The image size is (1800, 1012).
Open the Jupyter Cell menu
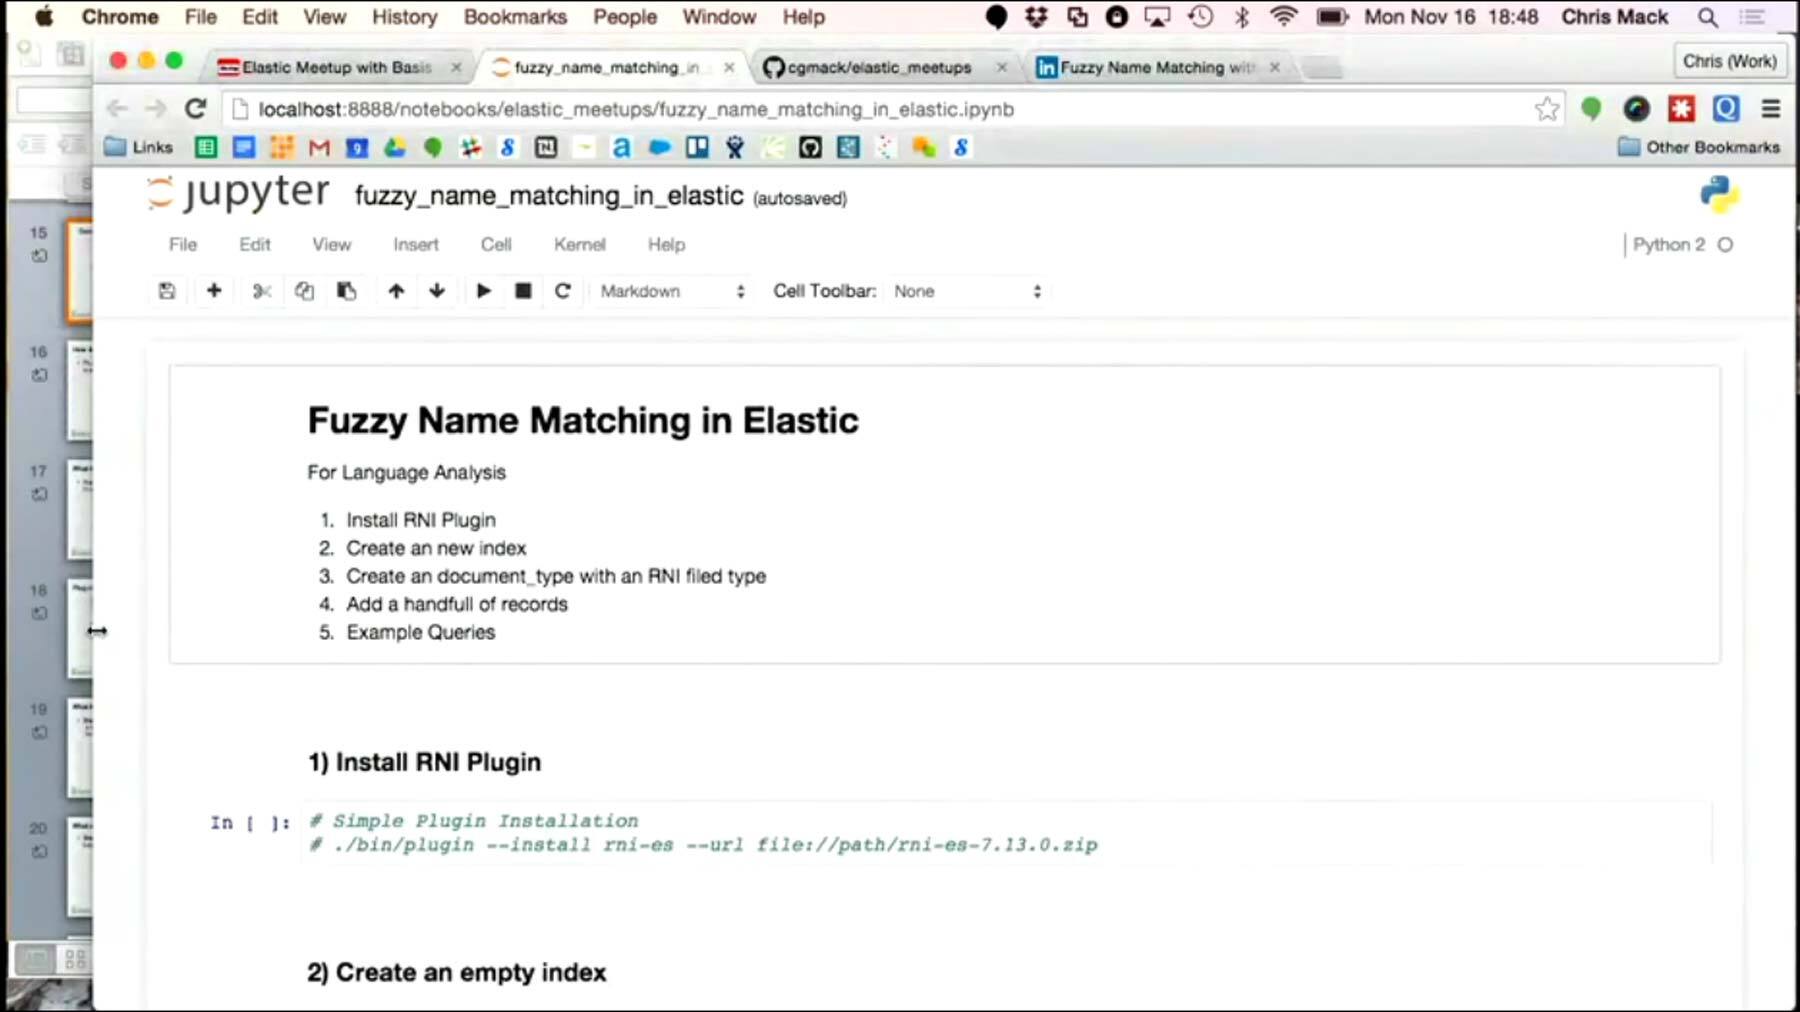(496, 244)
